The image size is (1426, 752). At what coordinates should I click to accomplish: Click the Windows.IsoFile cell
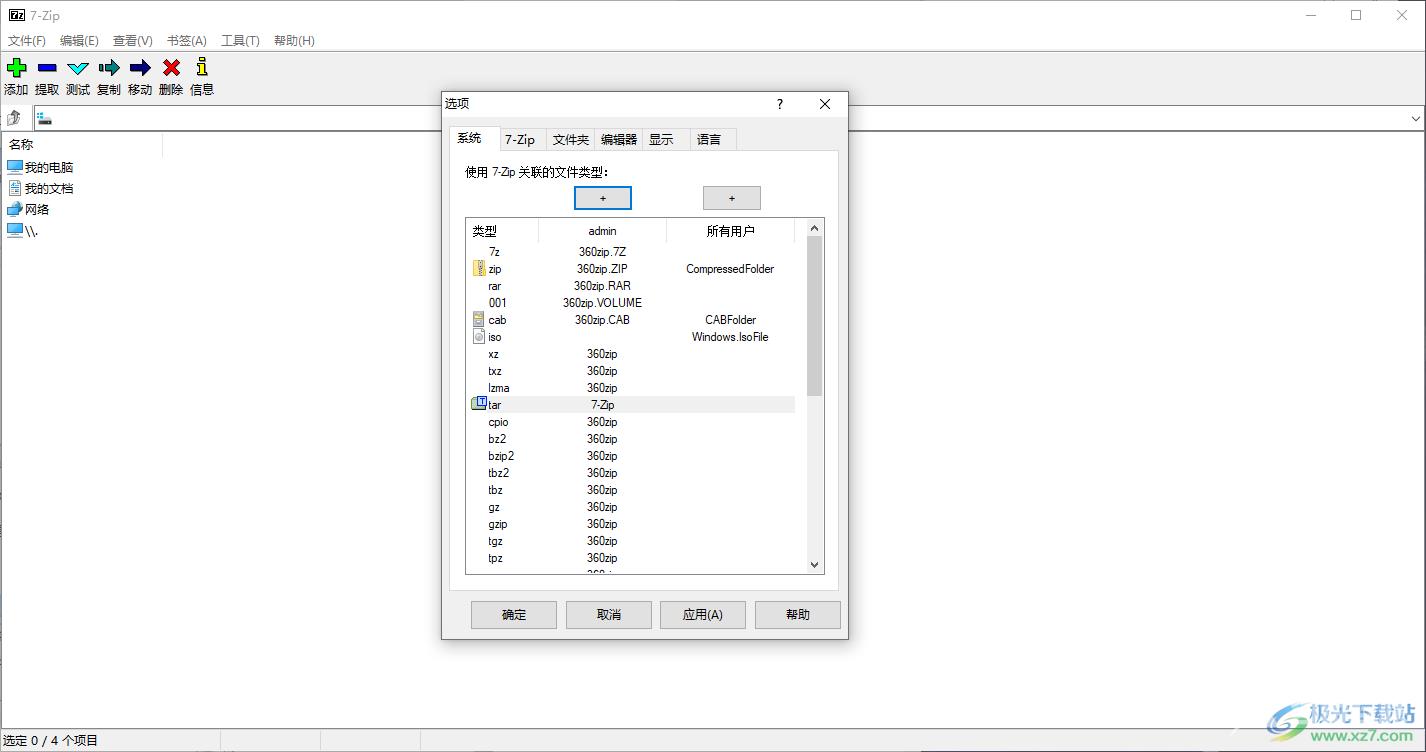(x=730, y=337)
